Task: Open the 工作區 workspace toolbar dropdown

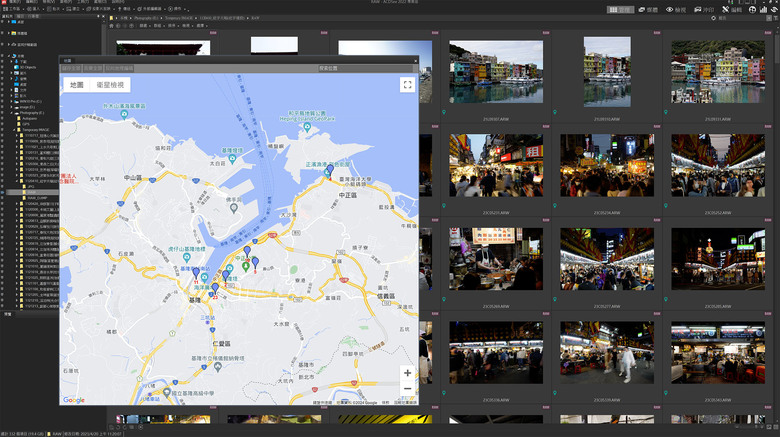Action: pyautogui.click(x=13, y=9)
